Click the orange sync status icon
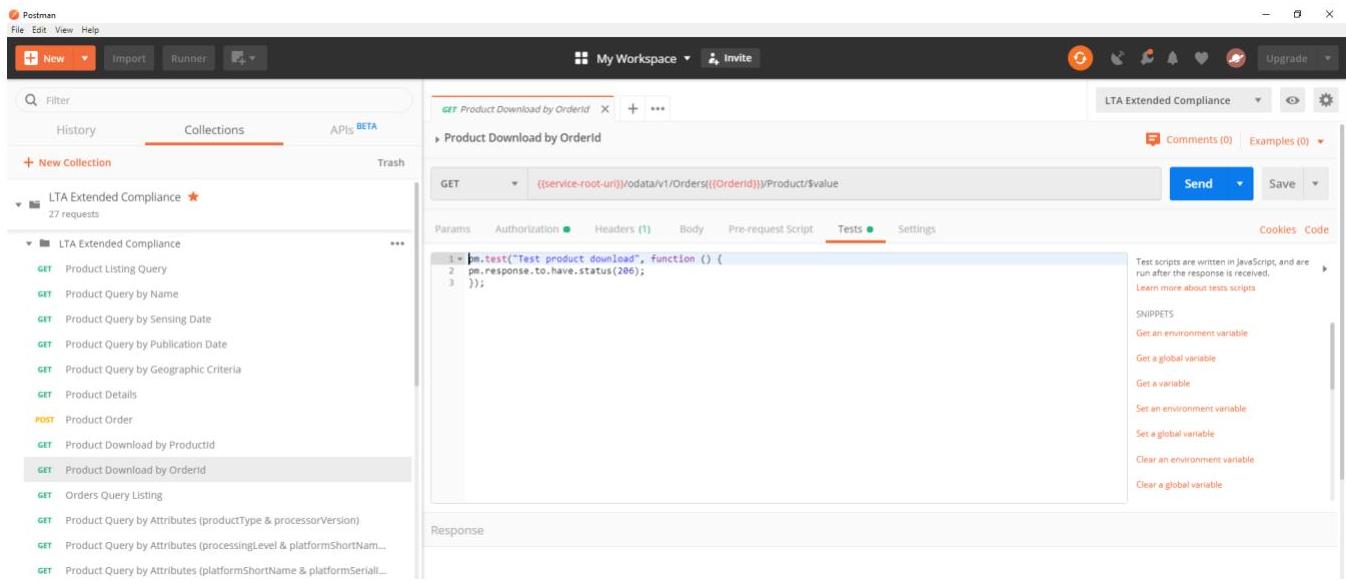The image size is (1346, 583). coord(1080,58)
